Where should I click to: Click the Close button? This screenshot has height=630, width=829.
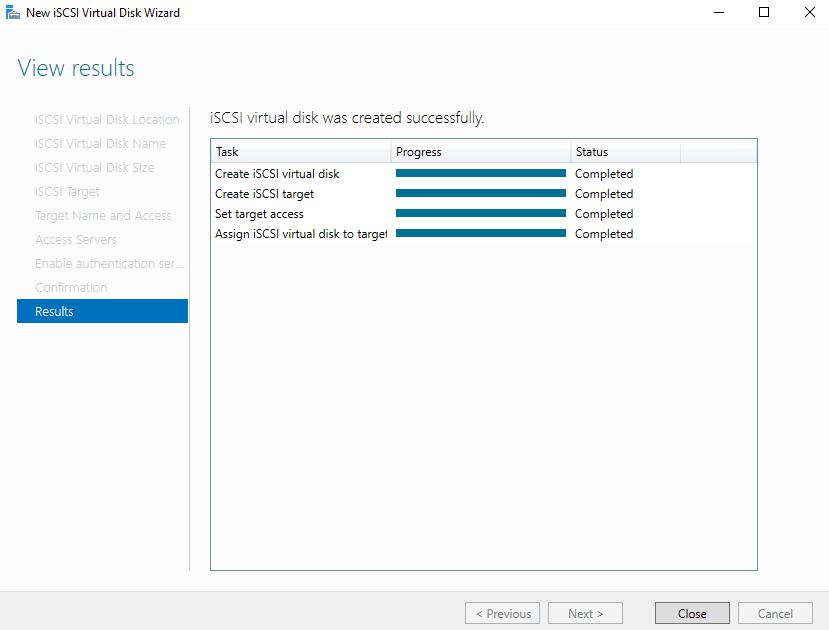pos(692,613)
